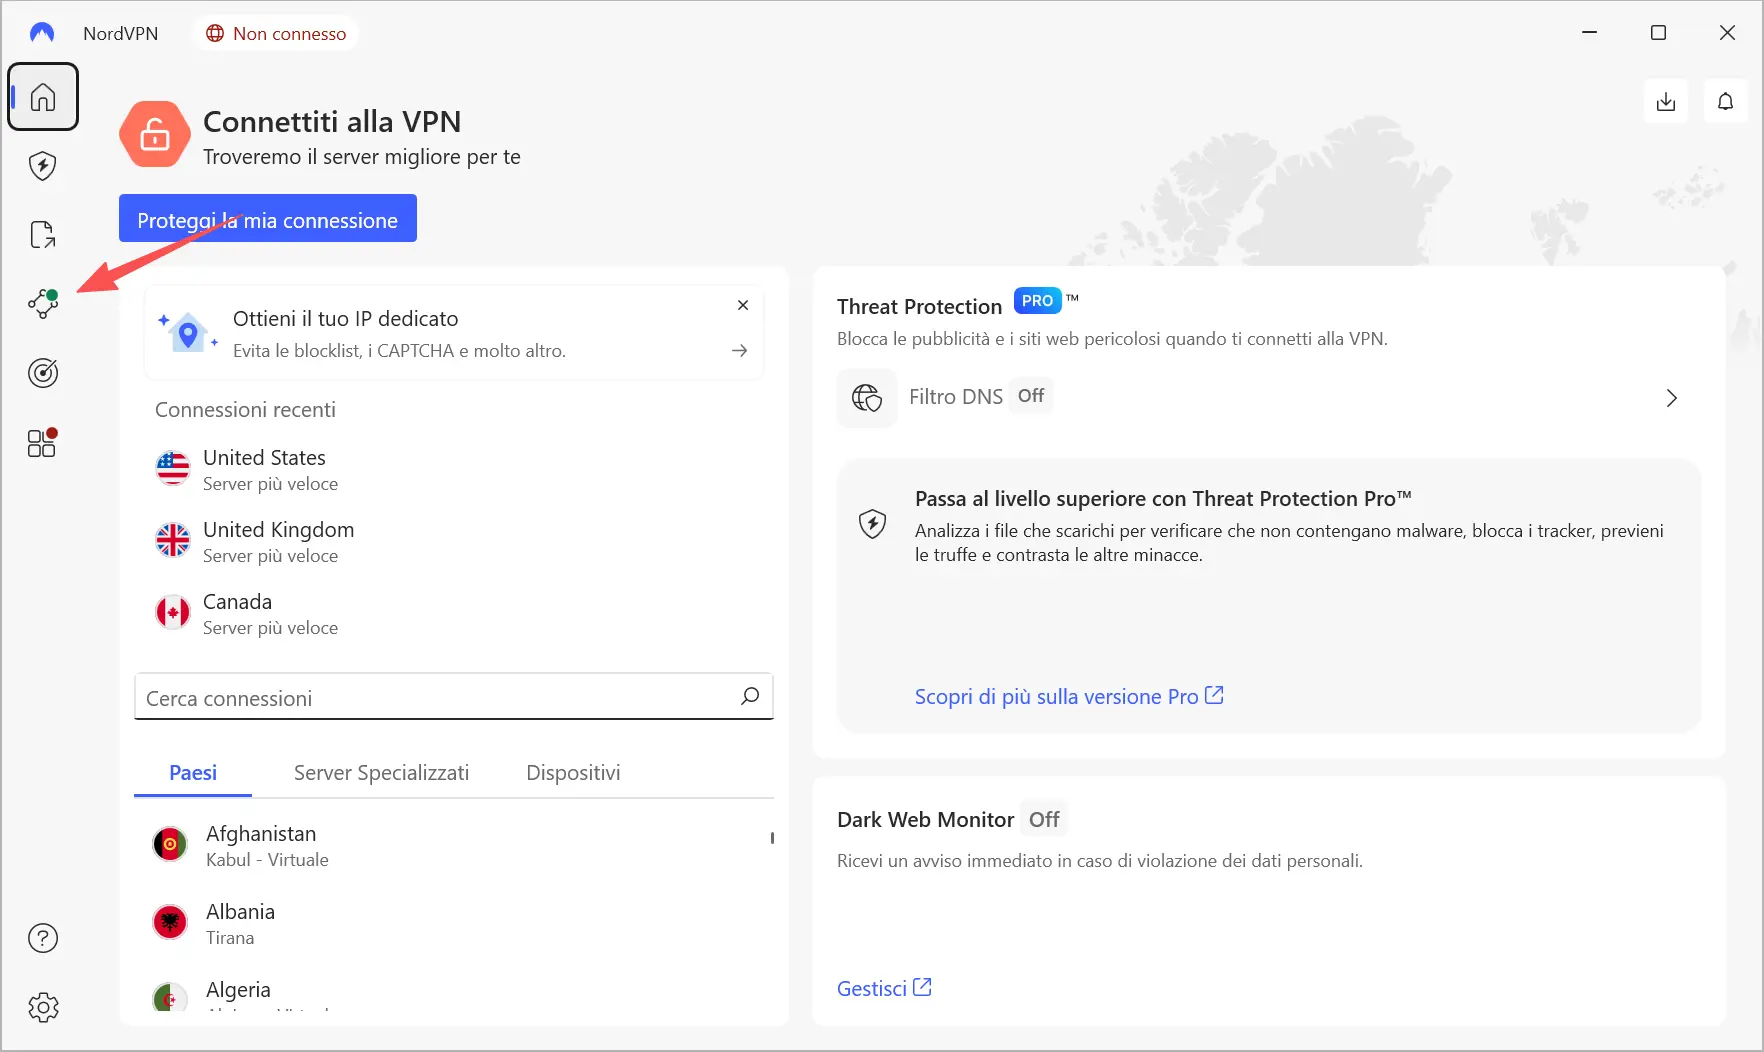Open the notifications bell
Screen dimensions: 1764x1052
pos(1725,102)
